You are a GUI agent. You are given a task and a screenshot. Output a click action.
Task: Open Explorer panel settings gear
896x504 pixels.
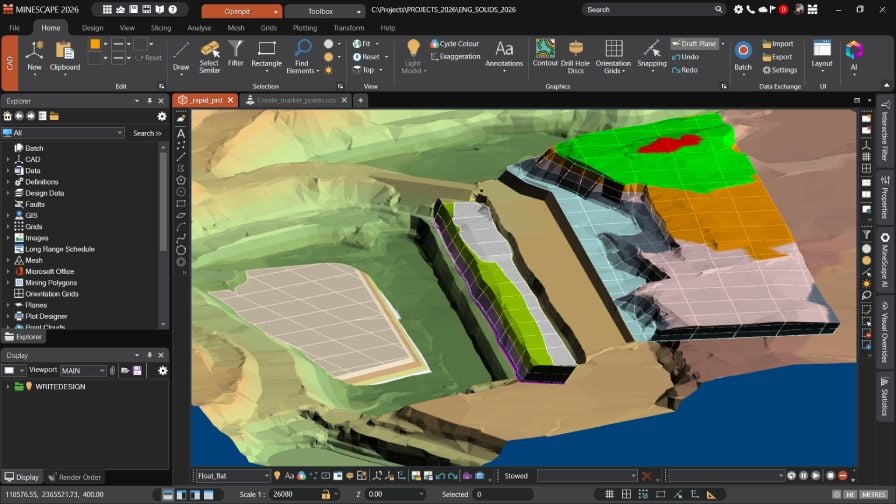162,117
